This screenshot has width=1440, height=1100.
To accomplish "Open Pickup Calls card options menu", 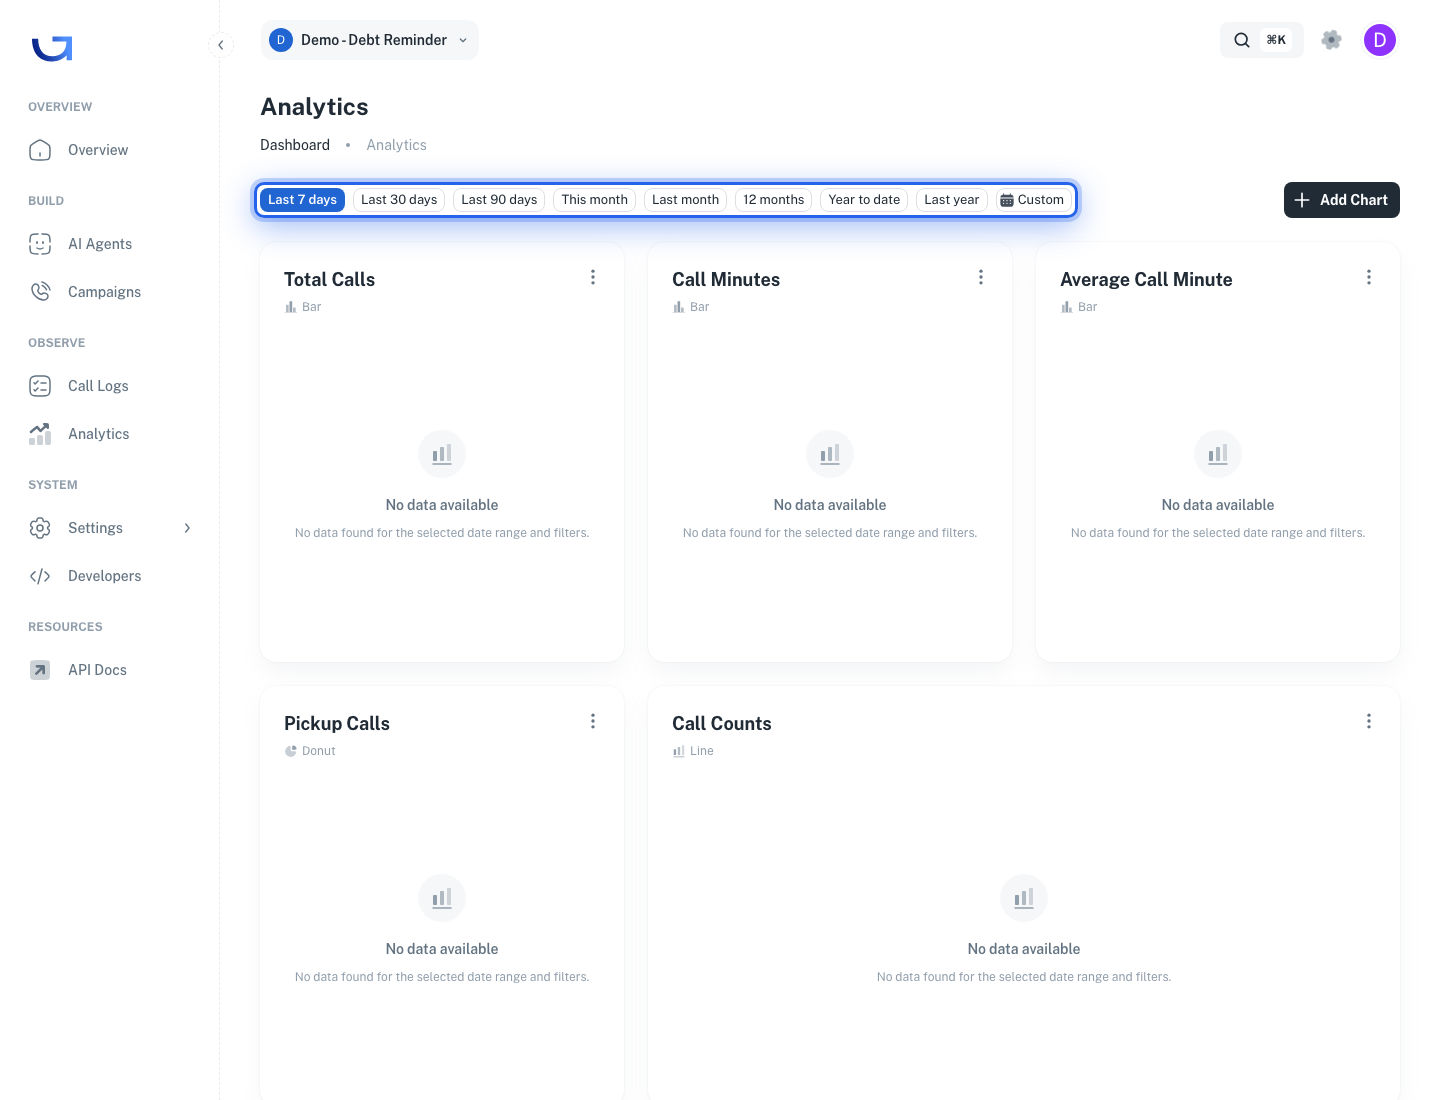I will tap(593, 721).
